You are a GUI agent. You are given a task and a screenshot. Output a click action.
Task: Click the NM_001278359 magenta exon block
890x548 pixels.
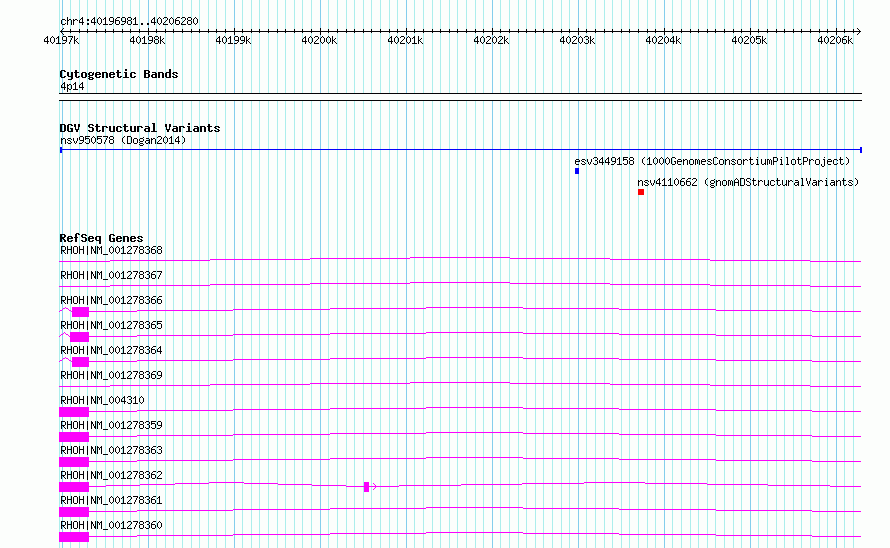pos(74,437)
